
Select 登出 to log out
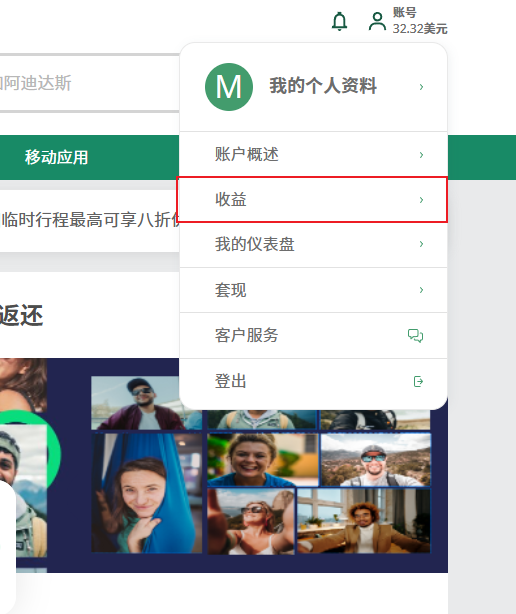click(x=313, y=381)
